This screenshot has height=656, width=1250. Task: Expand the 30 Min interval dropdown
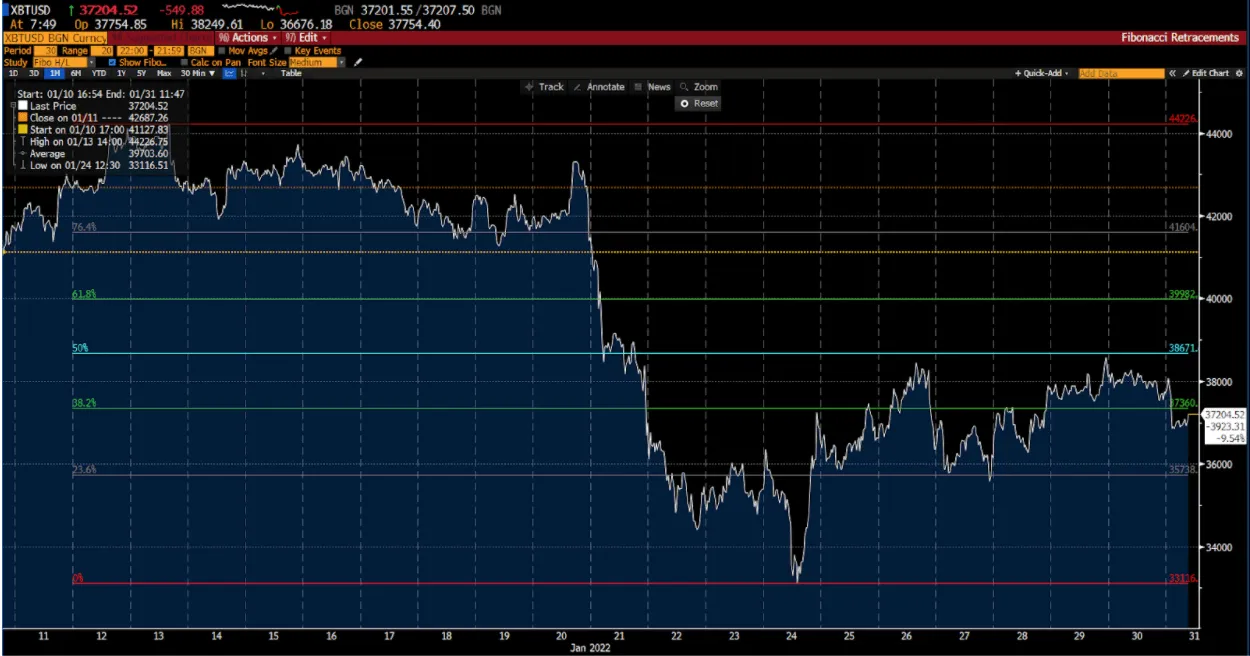[195, 73]
